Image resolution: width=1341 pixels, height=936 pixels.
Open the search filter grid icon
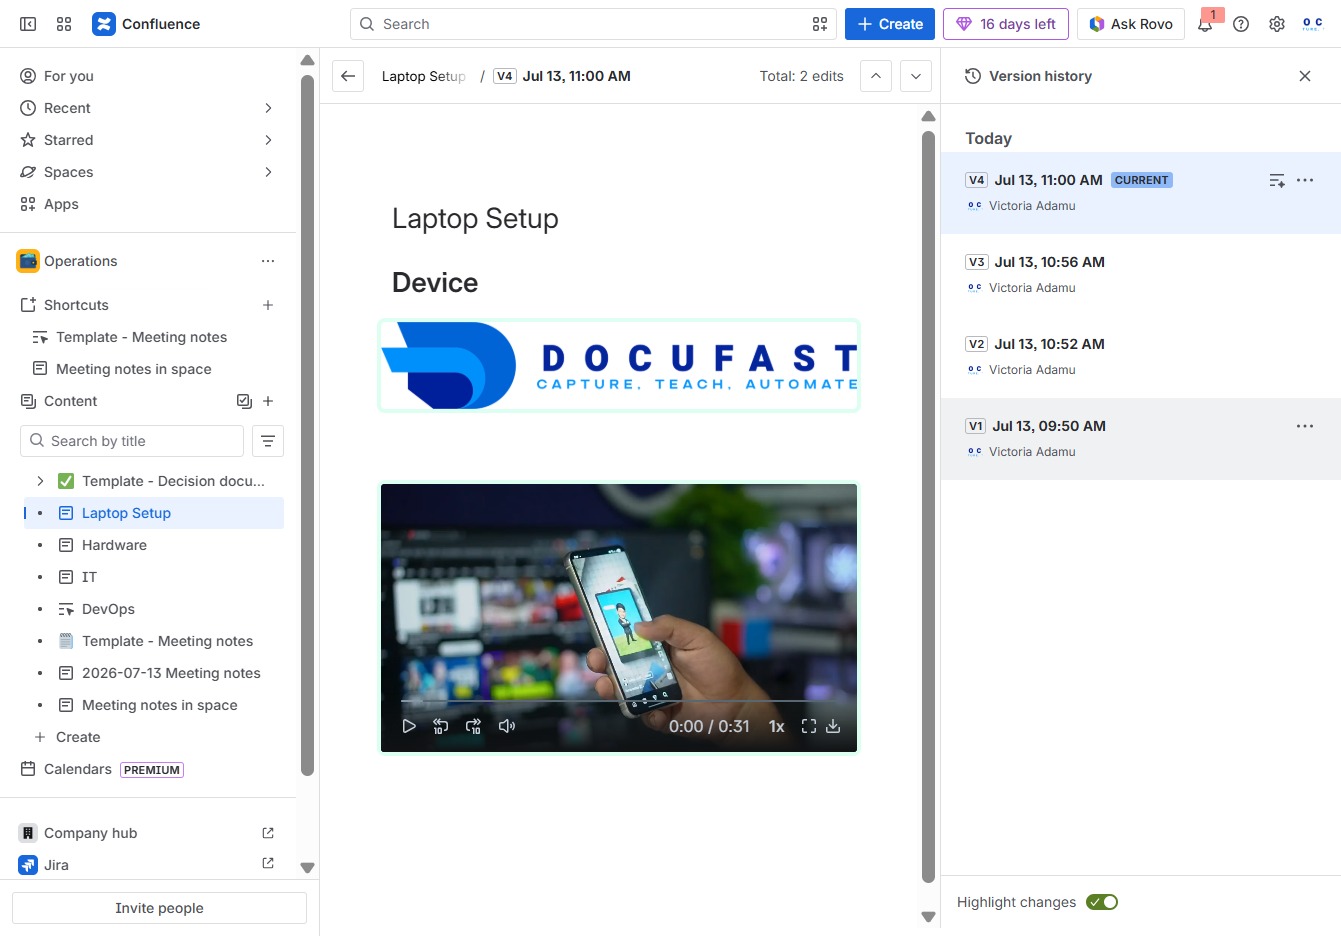pyautogui.click(x=820, y=24)
